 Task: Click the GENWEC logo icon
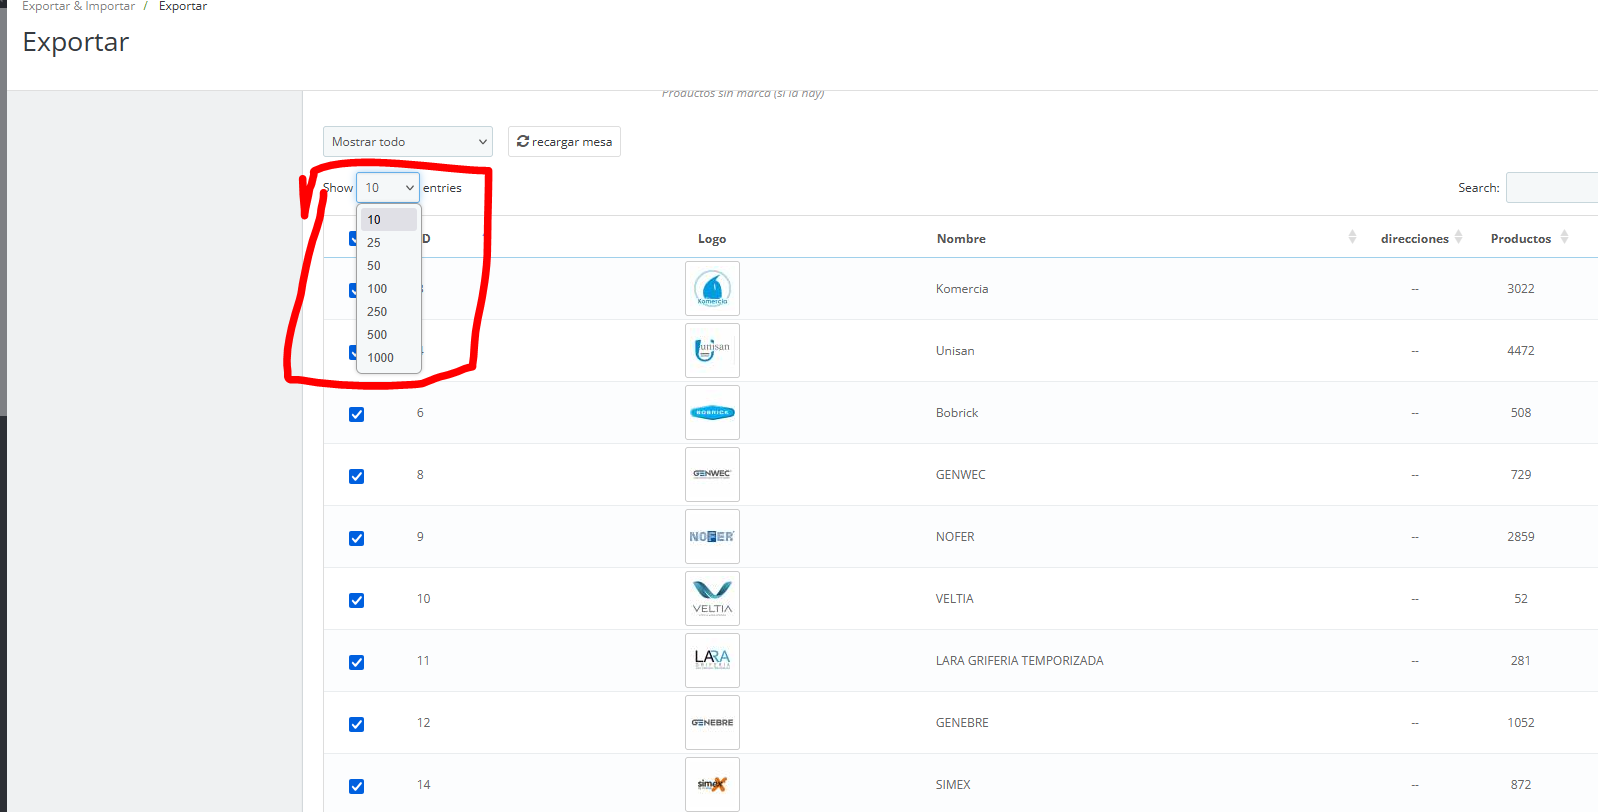tap(712, 475)
